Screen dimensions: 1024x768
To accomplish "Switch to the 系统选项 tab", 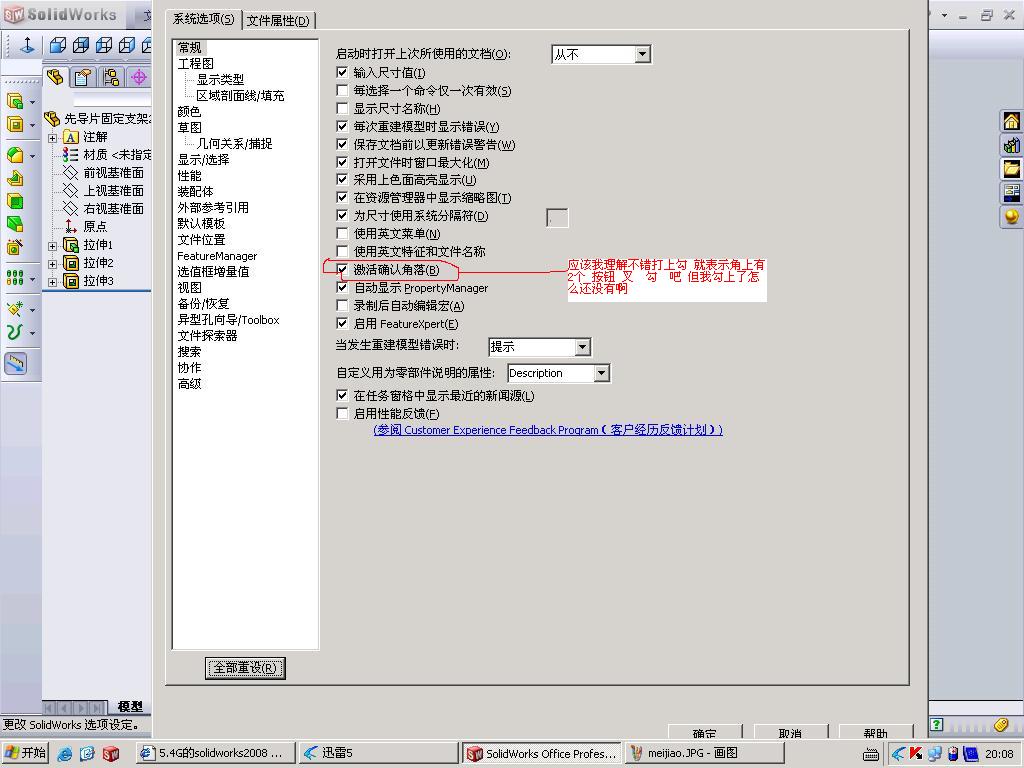I will coord(203,19).
